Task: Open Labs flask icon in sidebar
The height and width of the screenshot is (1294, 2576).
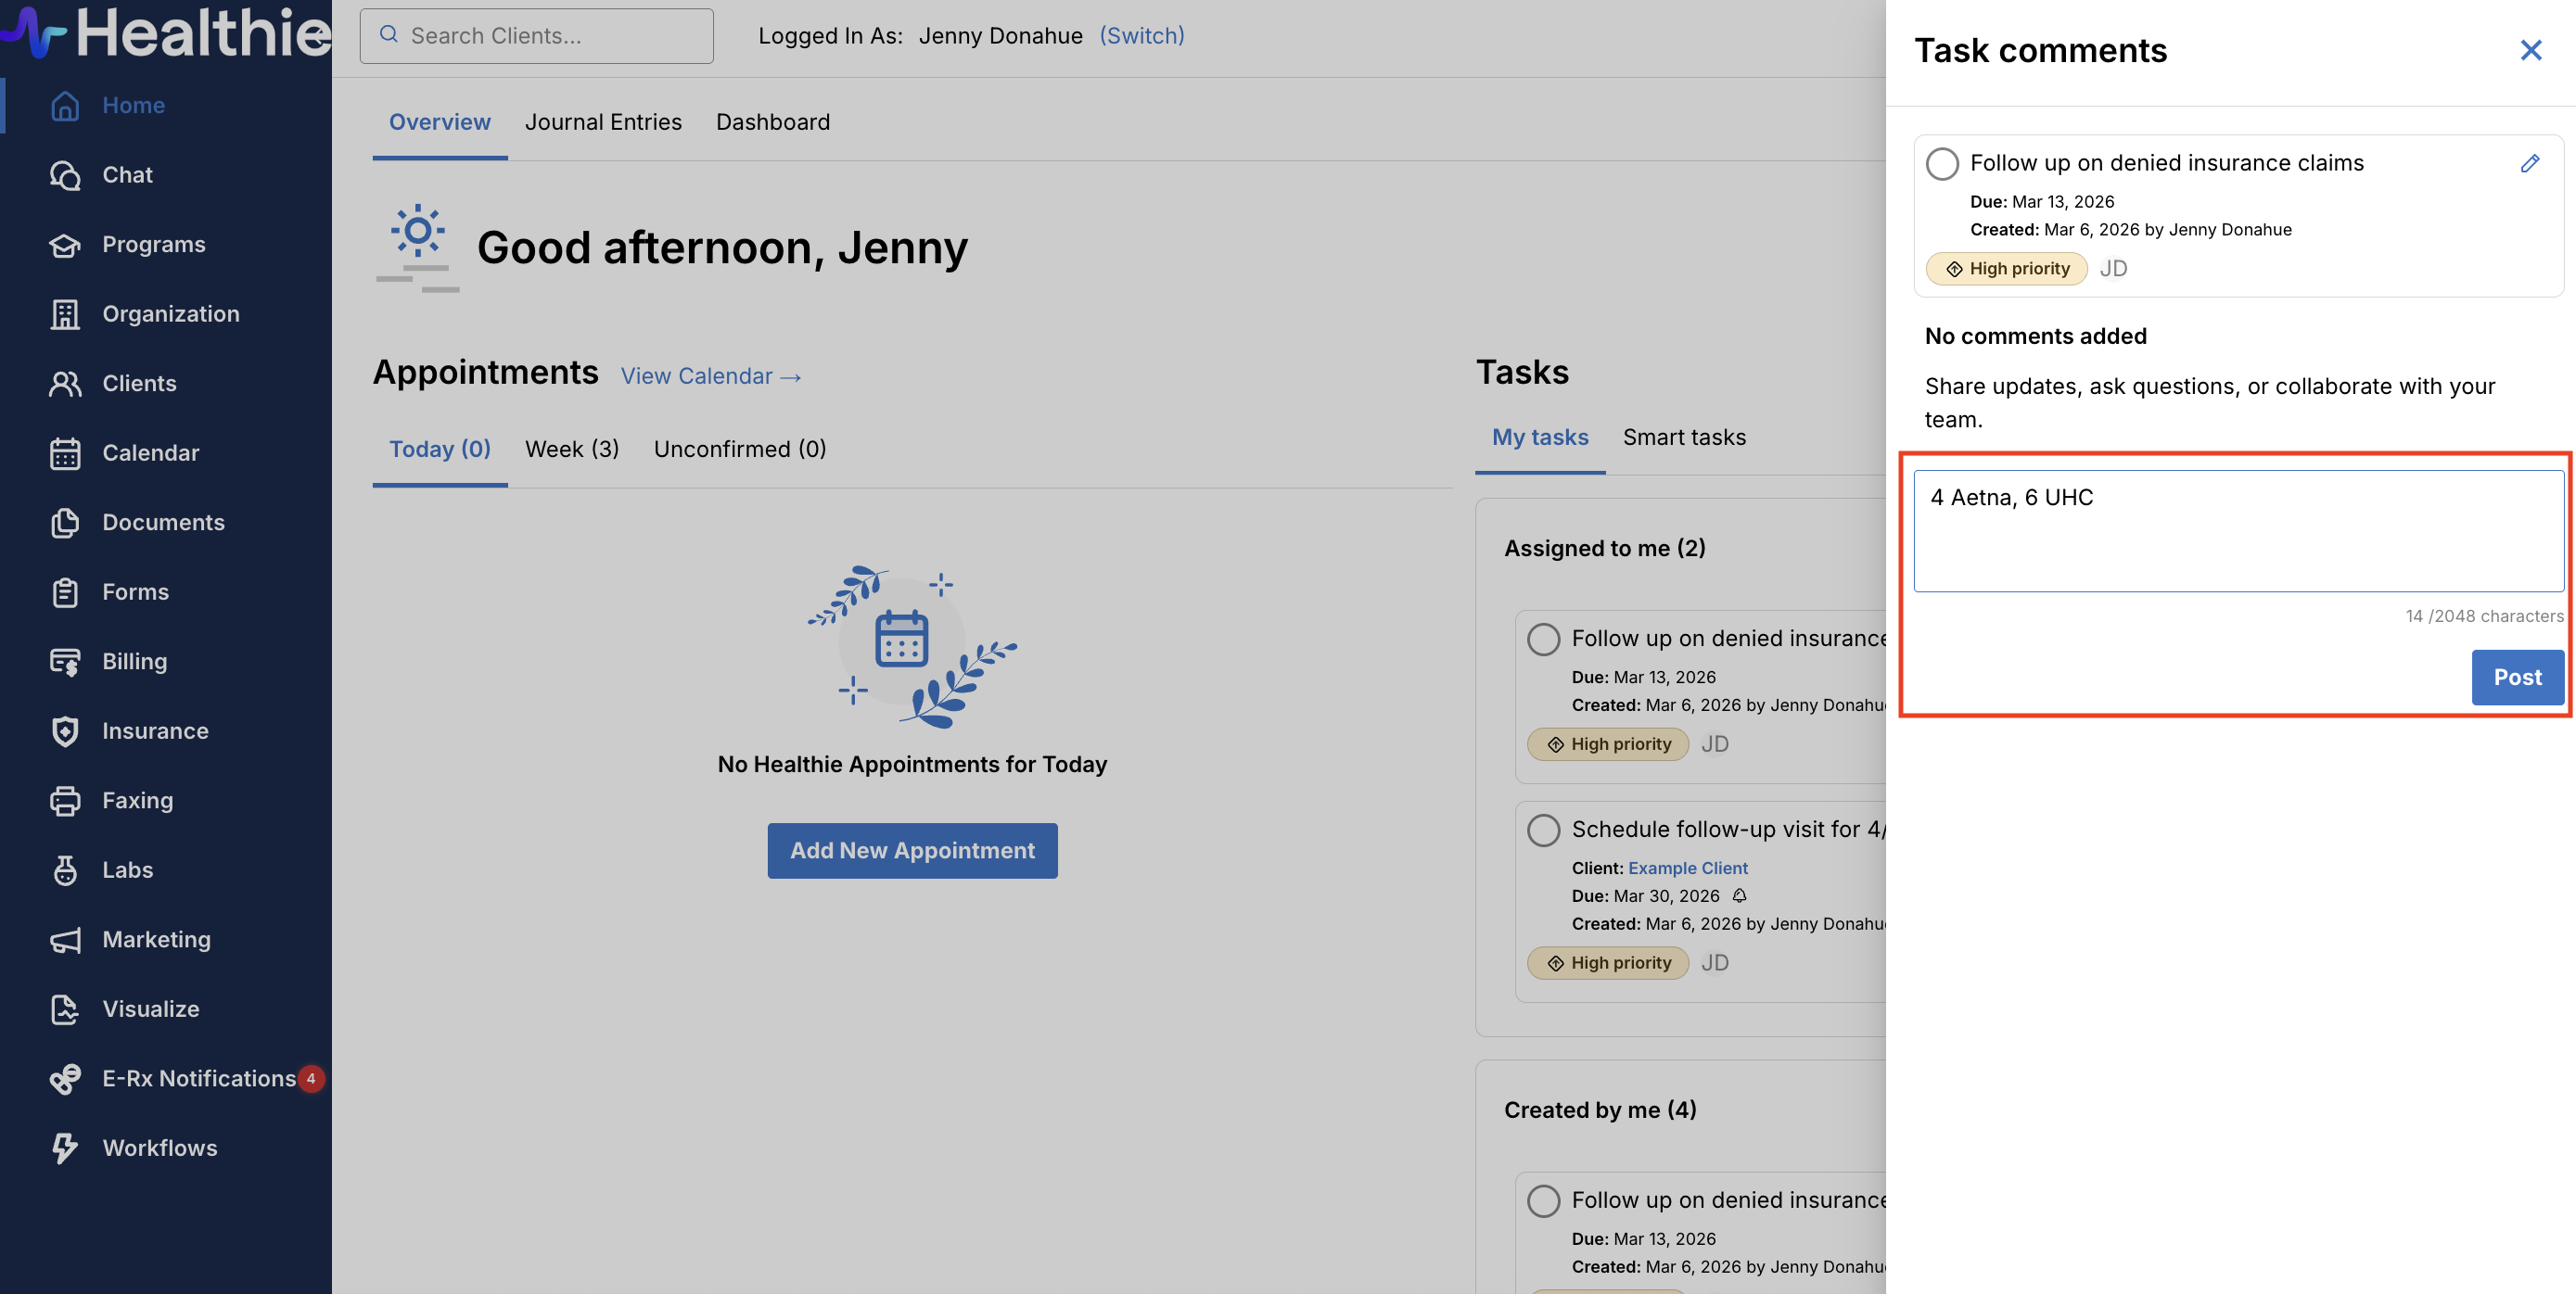Action: (x=65, y=870)
